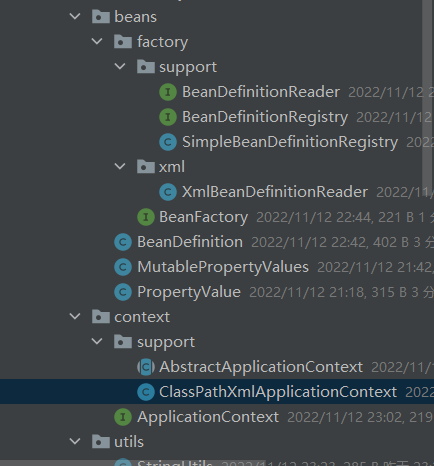Click PropertyValue timestamp 2022/11/12 21:18

(x=307, y=292)
